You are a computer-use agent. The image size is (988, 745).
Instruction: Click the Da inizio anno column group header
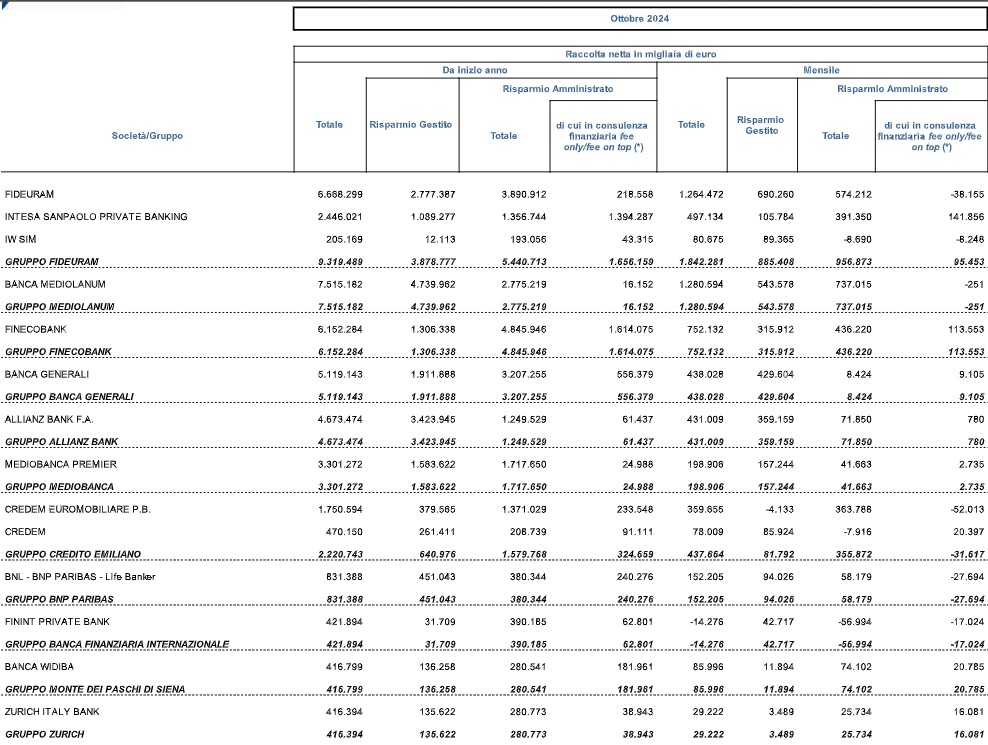click(x=474, y=70)
